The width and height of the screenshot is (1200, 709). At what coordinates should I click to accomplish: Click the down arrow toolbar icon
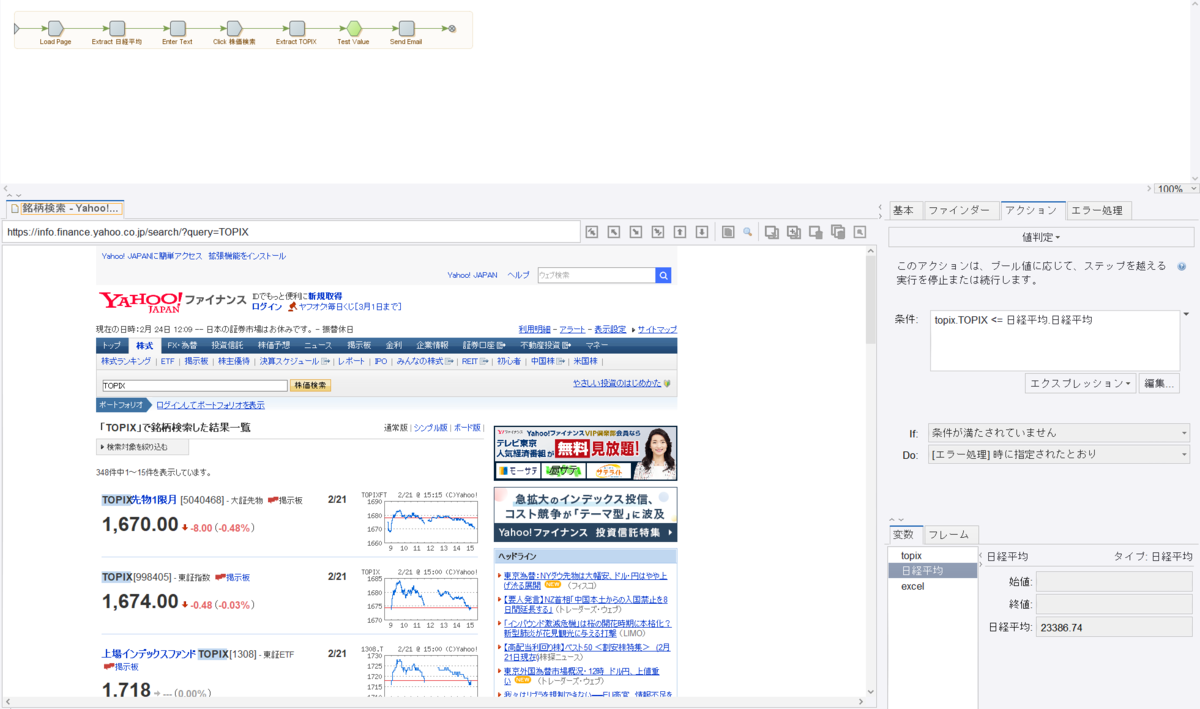pos(702,232)
